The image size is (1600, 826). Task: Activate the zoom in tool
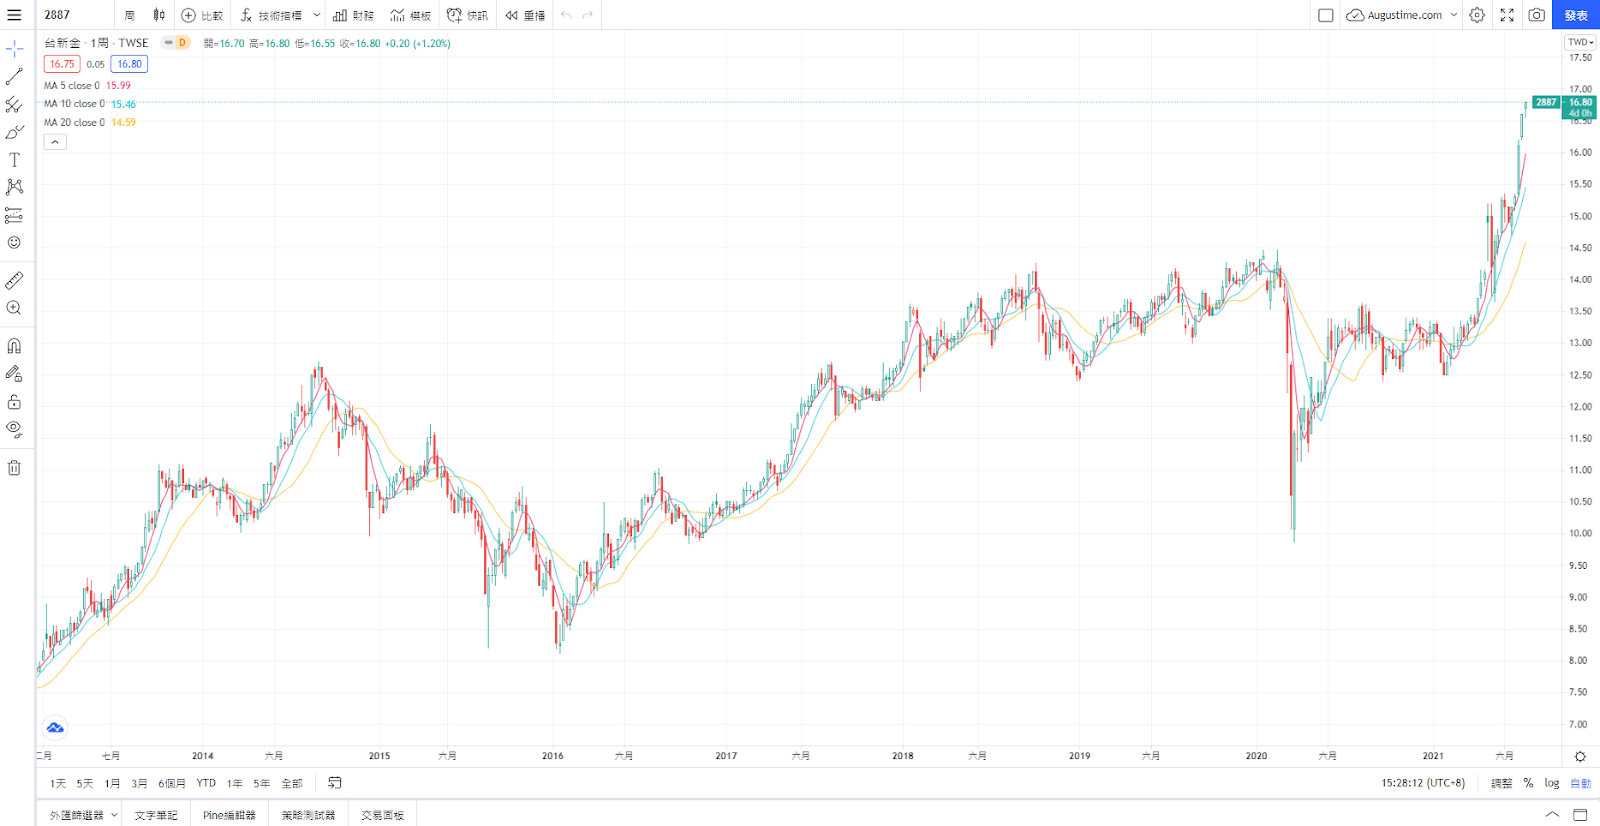[14, 308]
